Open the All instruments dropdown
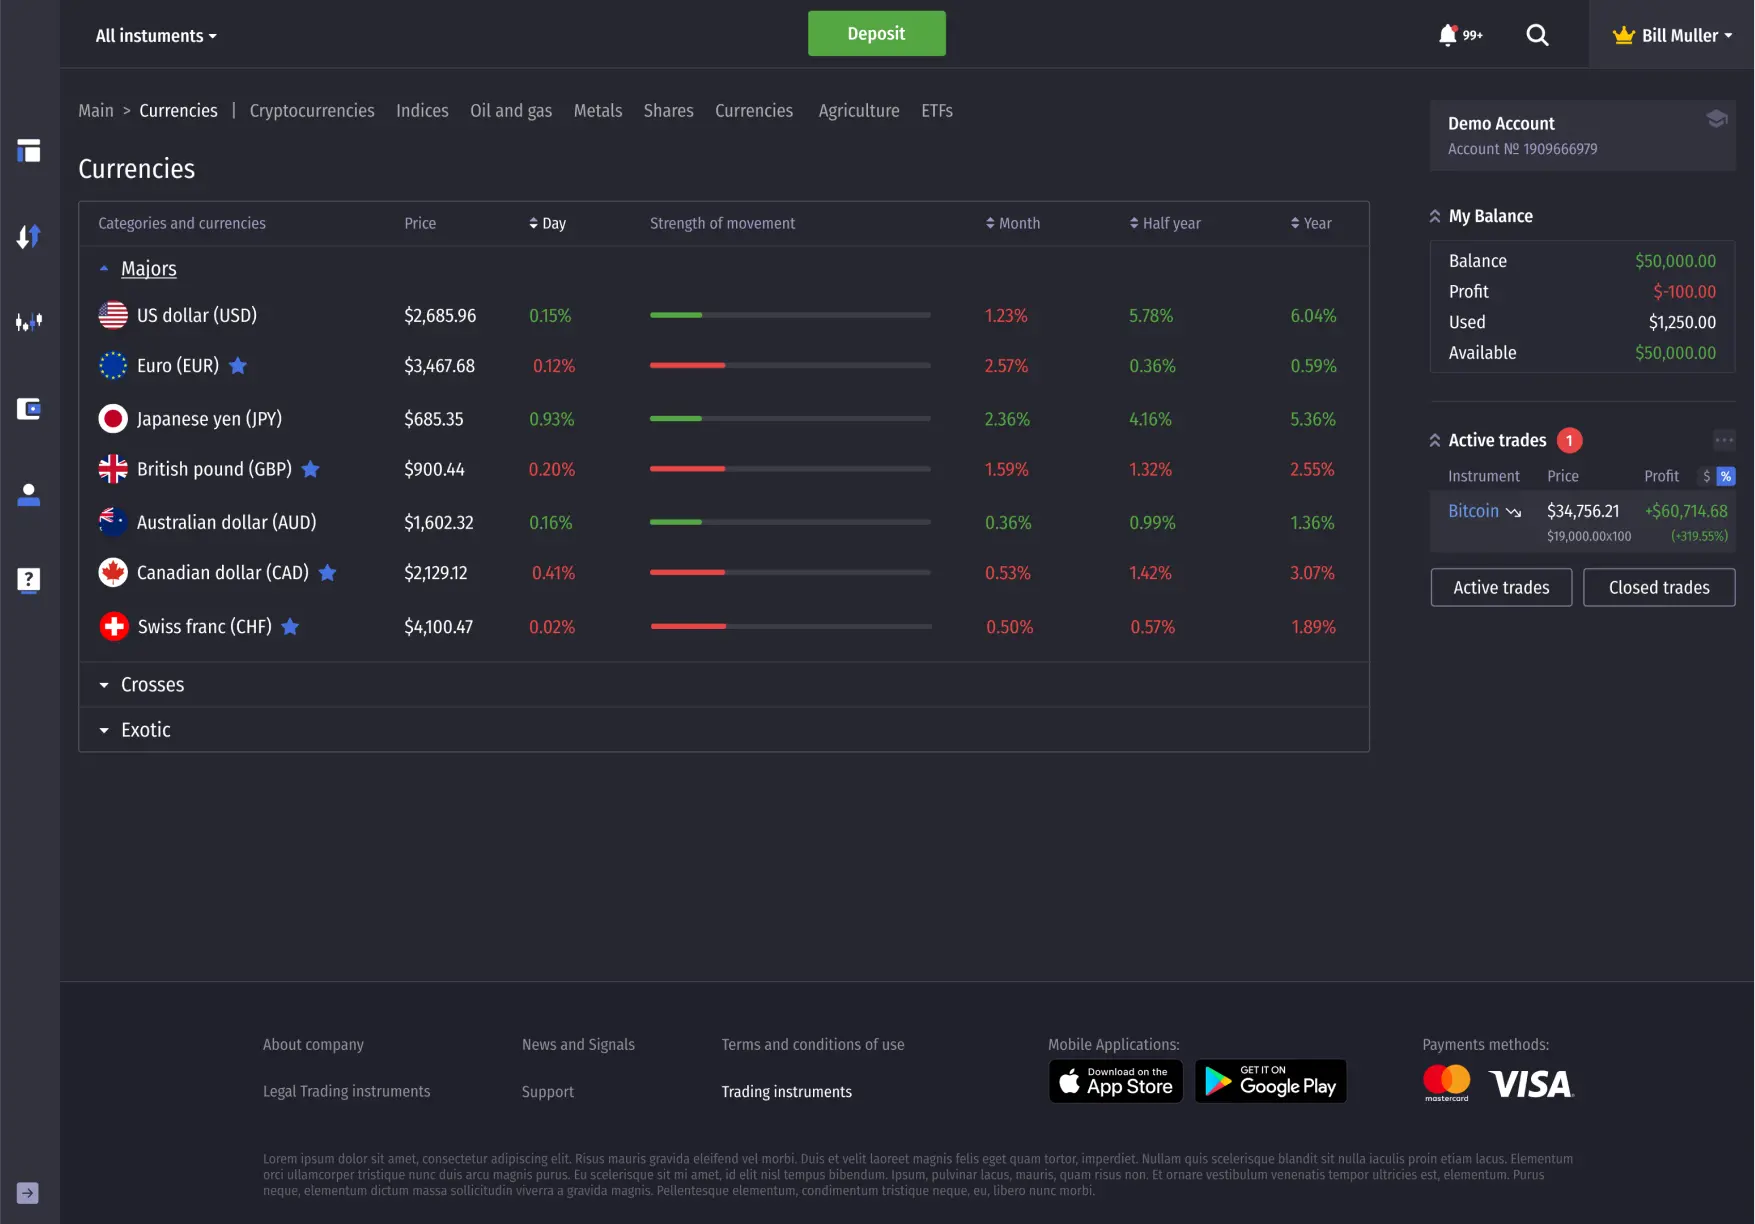Image resolution: width=1755 pixels, height=1224 pixels. point(155,35)
